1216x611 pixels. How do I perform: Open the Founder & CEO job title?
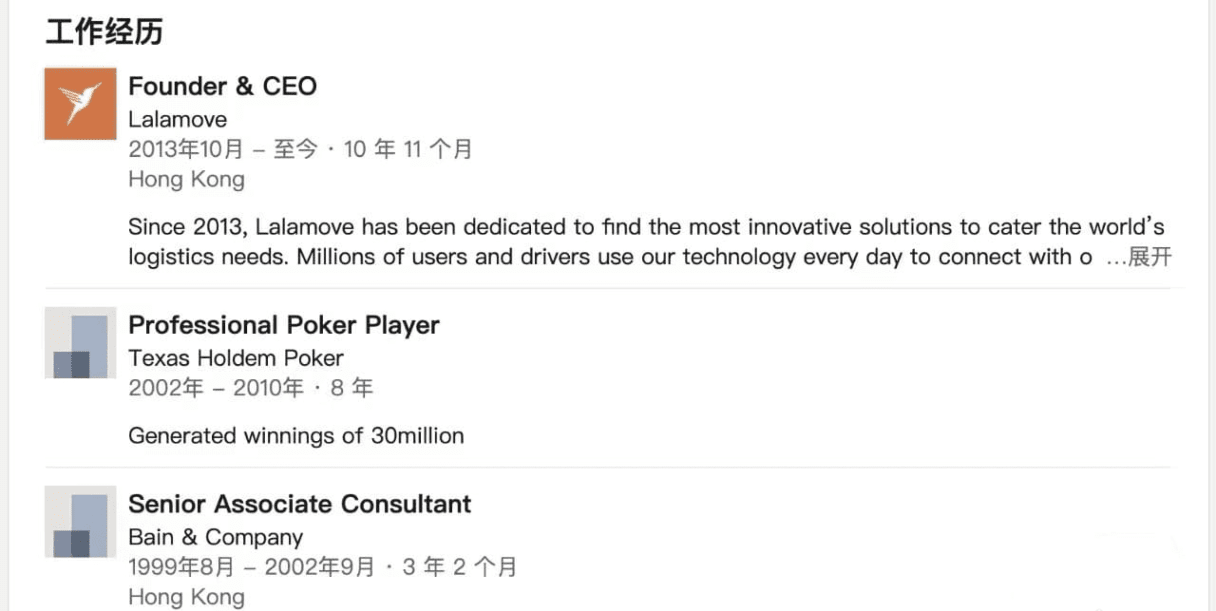(x=223, y=86)
